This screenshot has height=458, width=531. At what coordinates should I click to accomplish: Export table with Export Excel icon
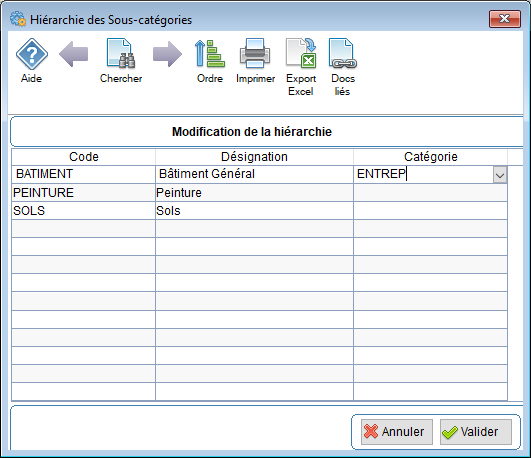click(x=301, y=67)
